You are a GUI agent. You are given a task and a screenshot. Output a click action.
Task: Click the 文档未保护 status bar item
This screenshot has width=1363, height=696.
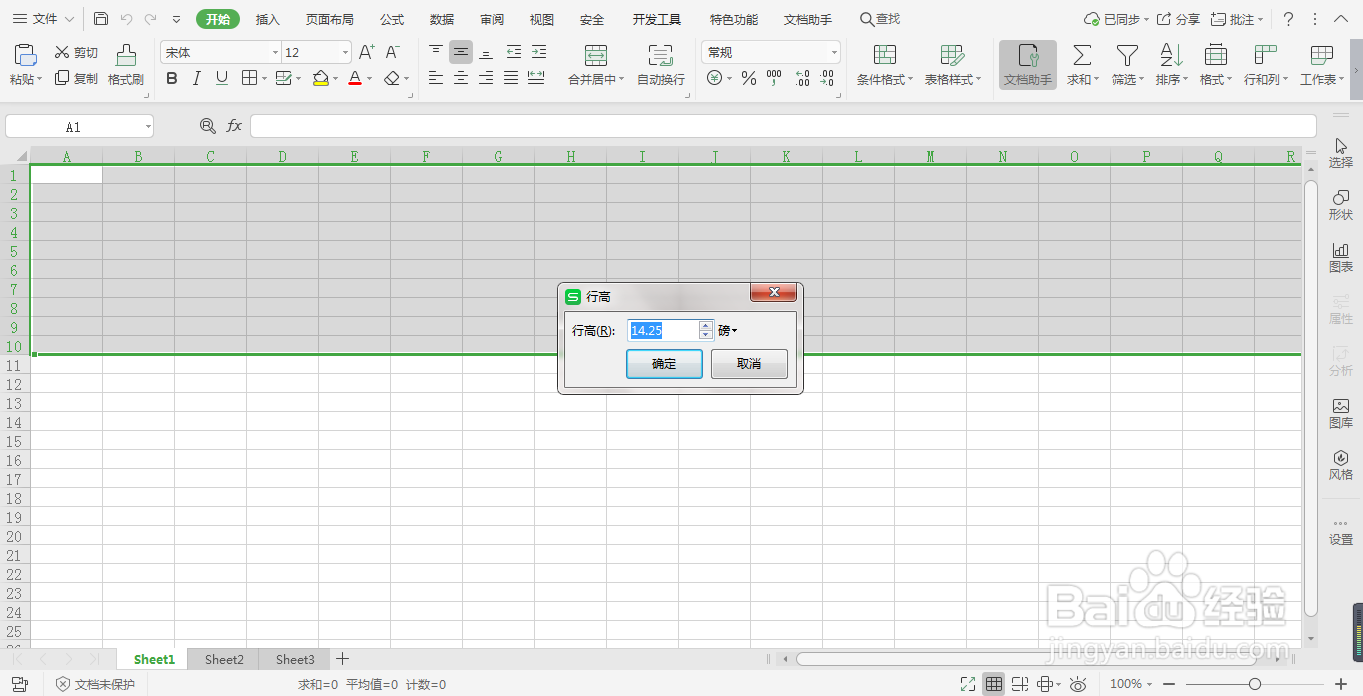coord(96,684)
